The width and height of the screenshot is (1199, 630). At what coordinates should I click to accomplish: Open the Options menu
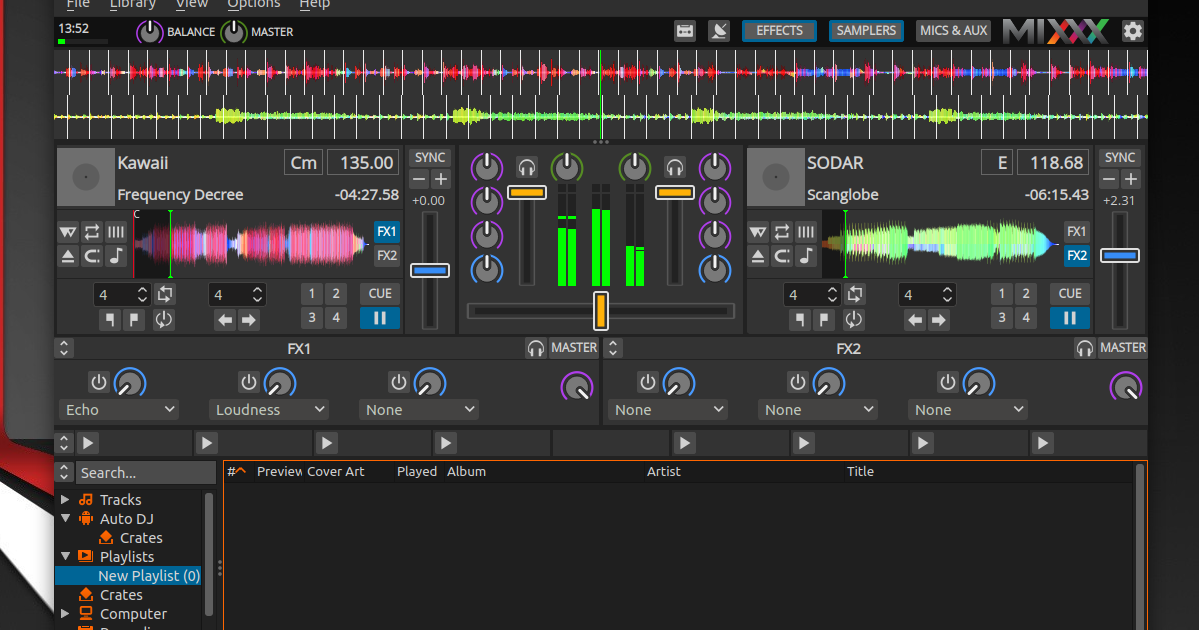[253, 5]
